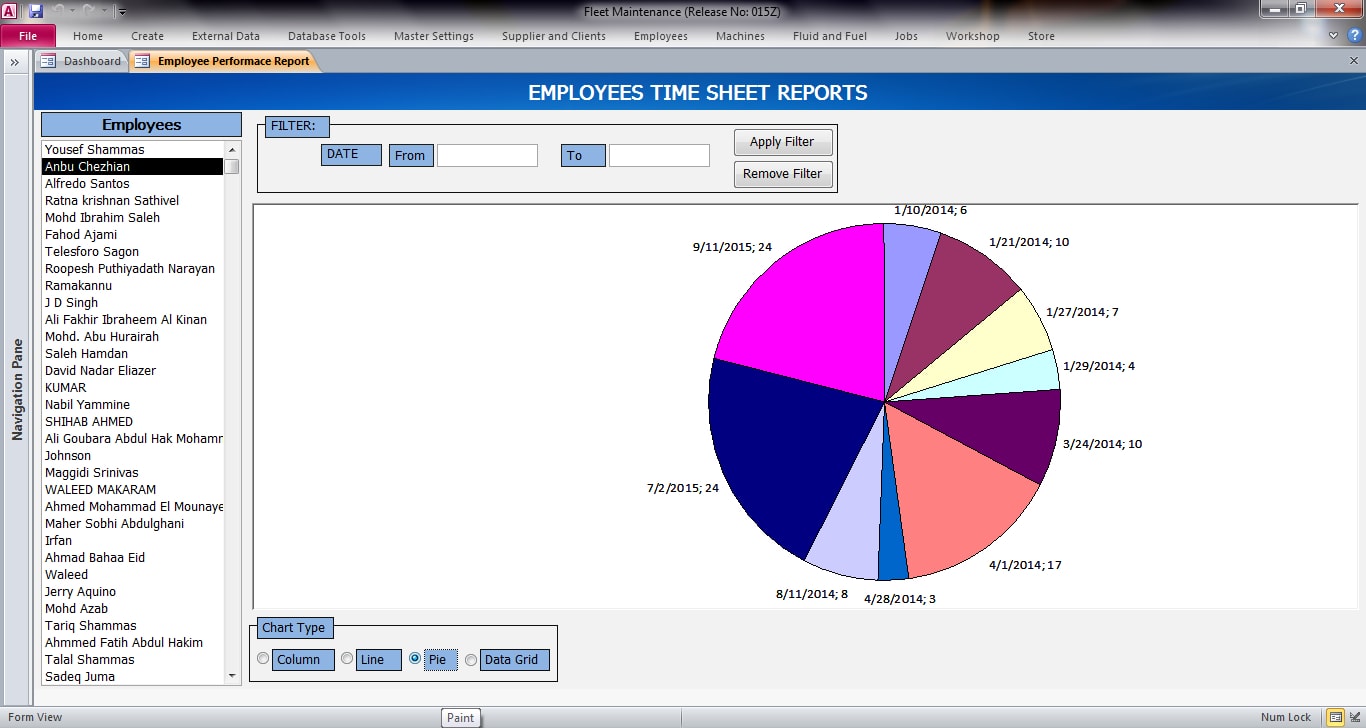
Task: Click the greyed Redo arrow icon
Action: point(88,11)
